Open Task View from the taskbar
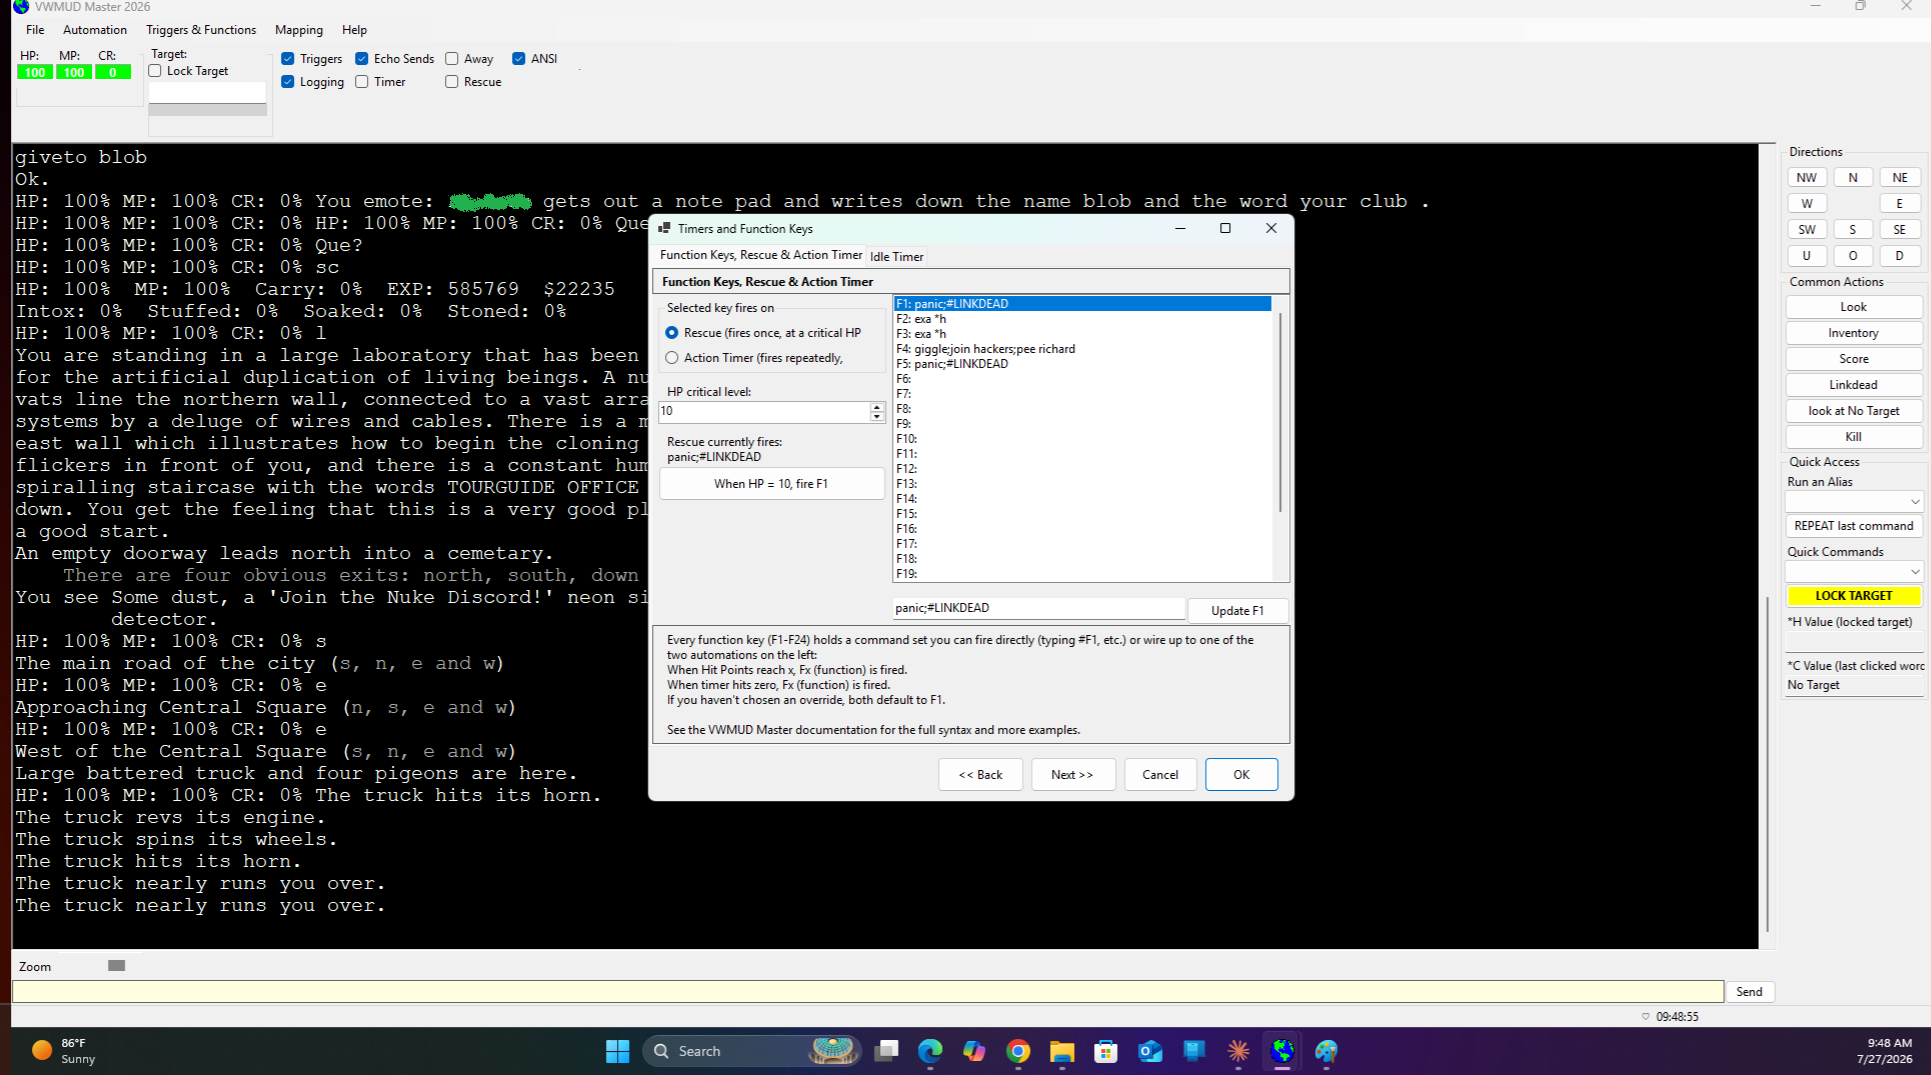1931x1075 pixels. pos(886,1051)
